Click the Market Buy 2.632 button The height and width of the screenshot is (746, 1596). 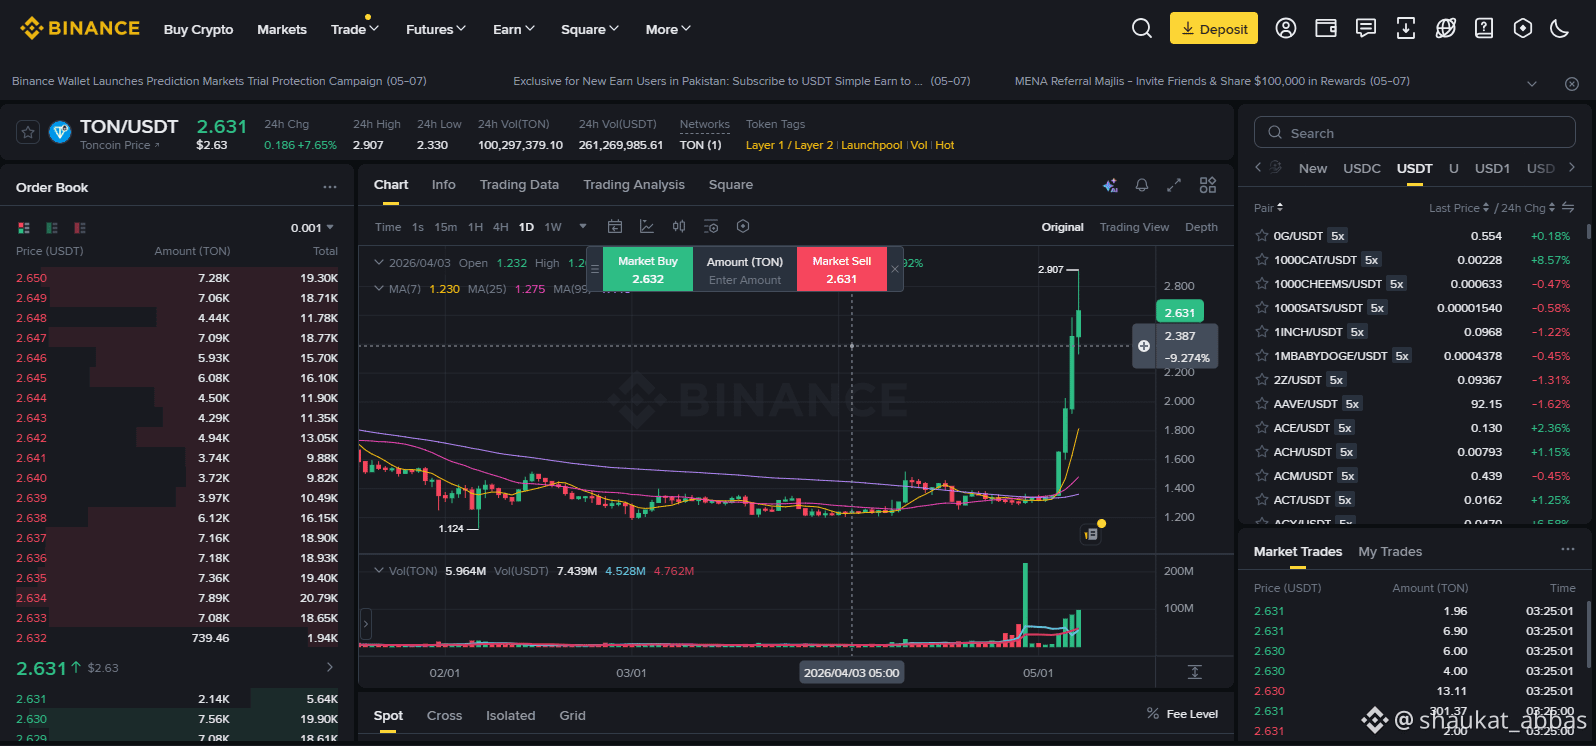click(x=648, y=270)
